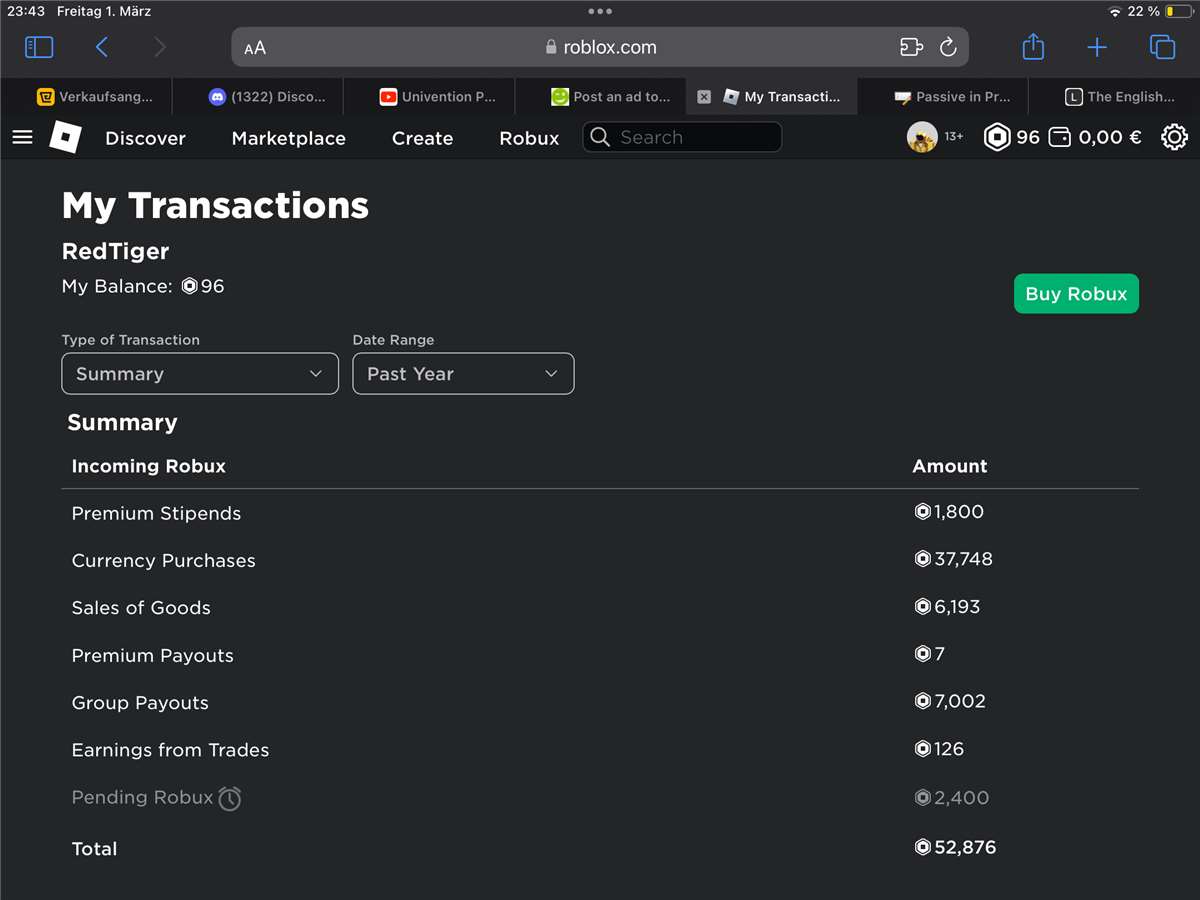Click the 1,800 Premium Stipends amount

pos(949,512)
